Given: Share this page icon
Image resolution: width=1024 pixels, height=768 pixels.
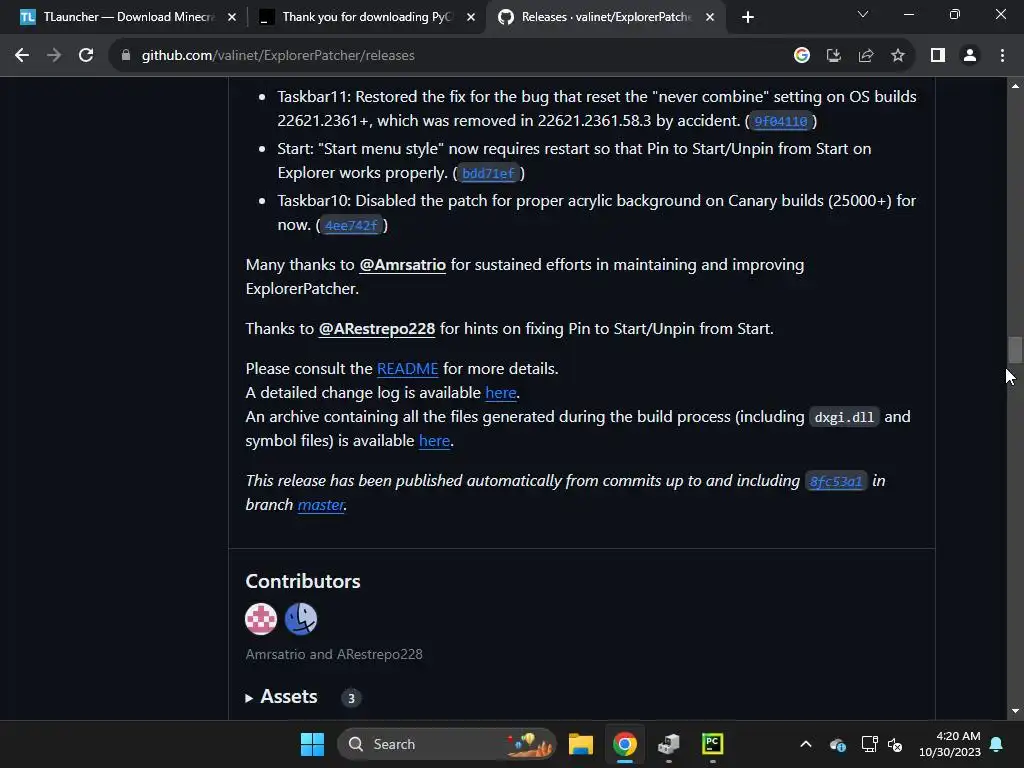Looking at the screenshot, I should (866, 56).
